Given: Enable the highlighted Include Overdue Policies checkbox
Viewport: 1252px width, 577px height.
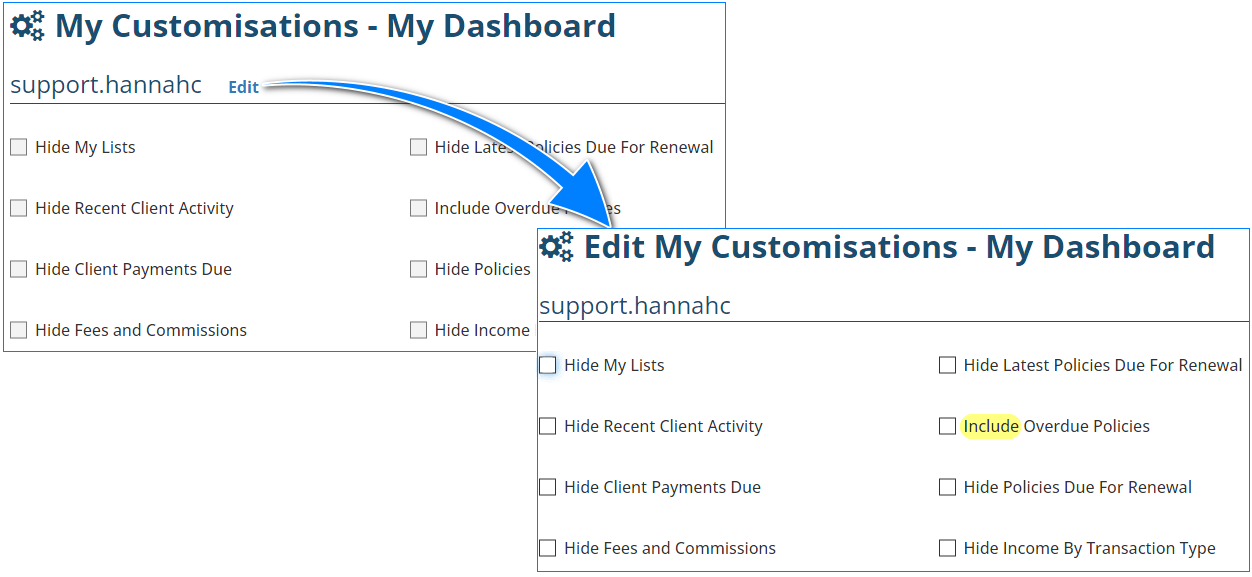Looking at the screenshot, I should (x=948, y=427).
